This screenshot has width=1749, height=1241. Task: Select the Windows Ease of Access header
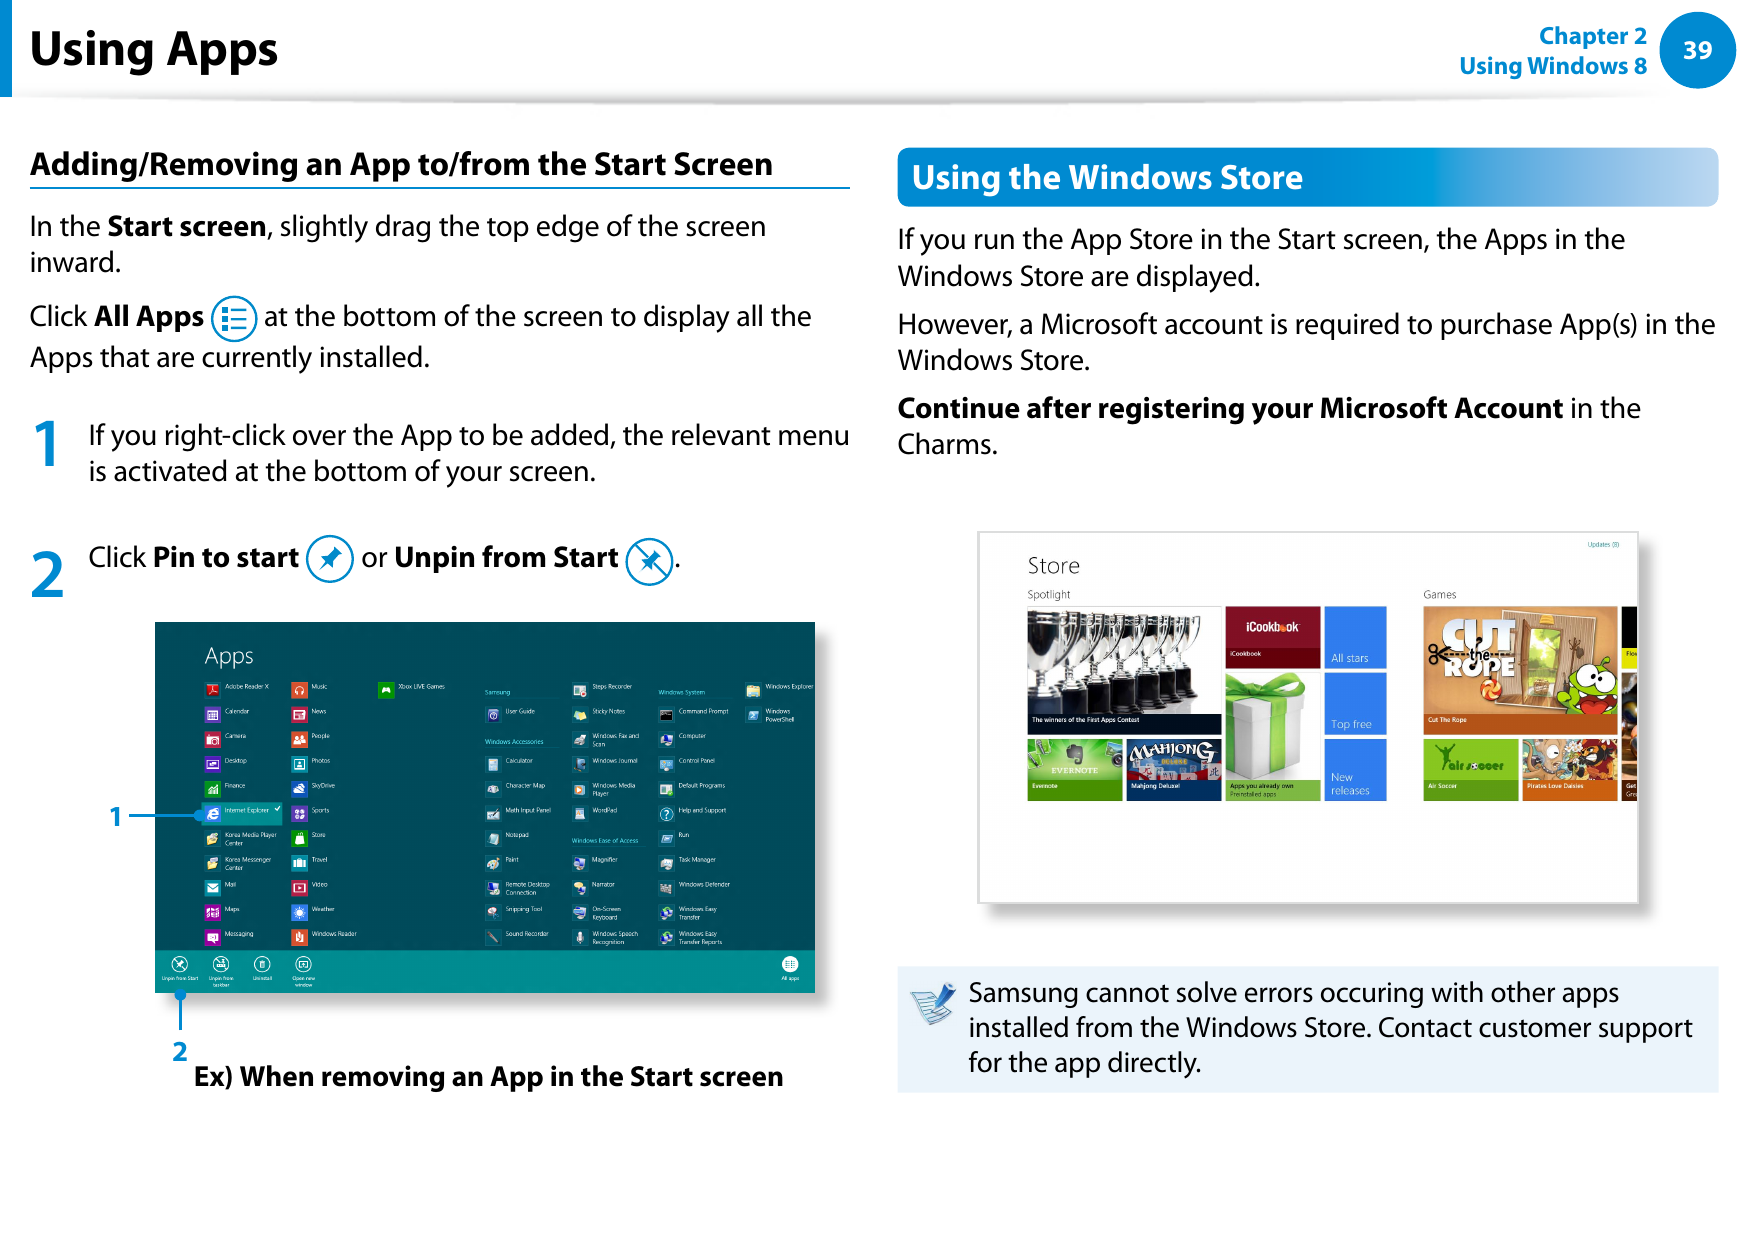click(605, 841)
